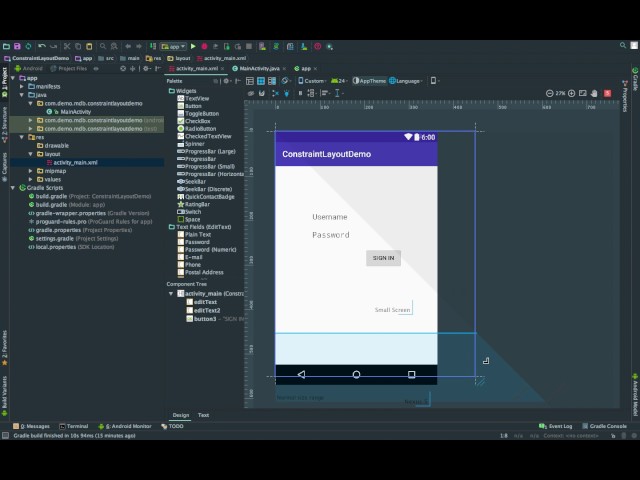
Task: Open the Language dropdown
Action: pyautogui.click(x=406, y=81)
